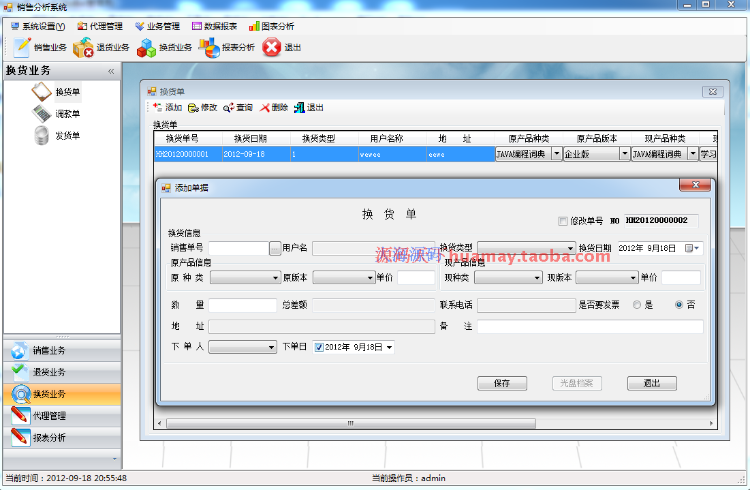Open the 下单日 date dropdown arrow
Screen dimensions: 750x490
(x=389, y=347)
